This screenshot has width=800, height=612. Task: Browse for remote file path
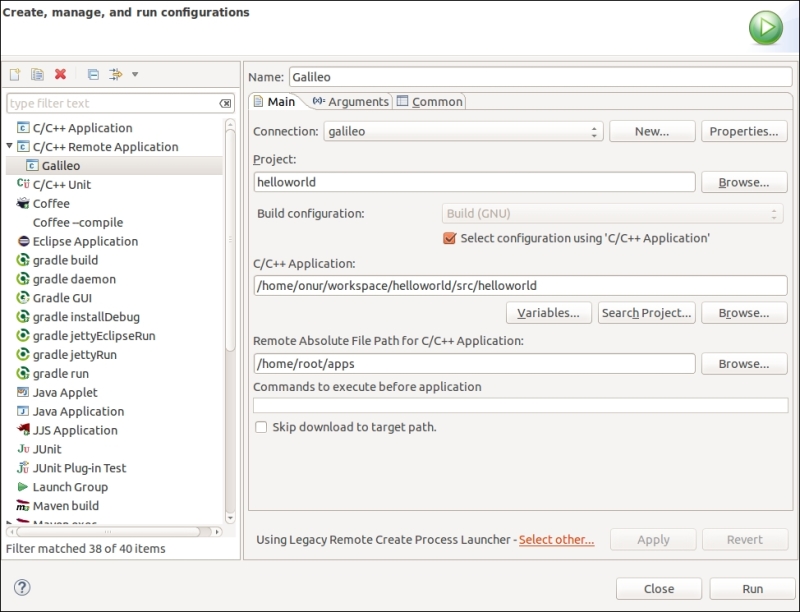point(744,364)
